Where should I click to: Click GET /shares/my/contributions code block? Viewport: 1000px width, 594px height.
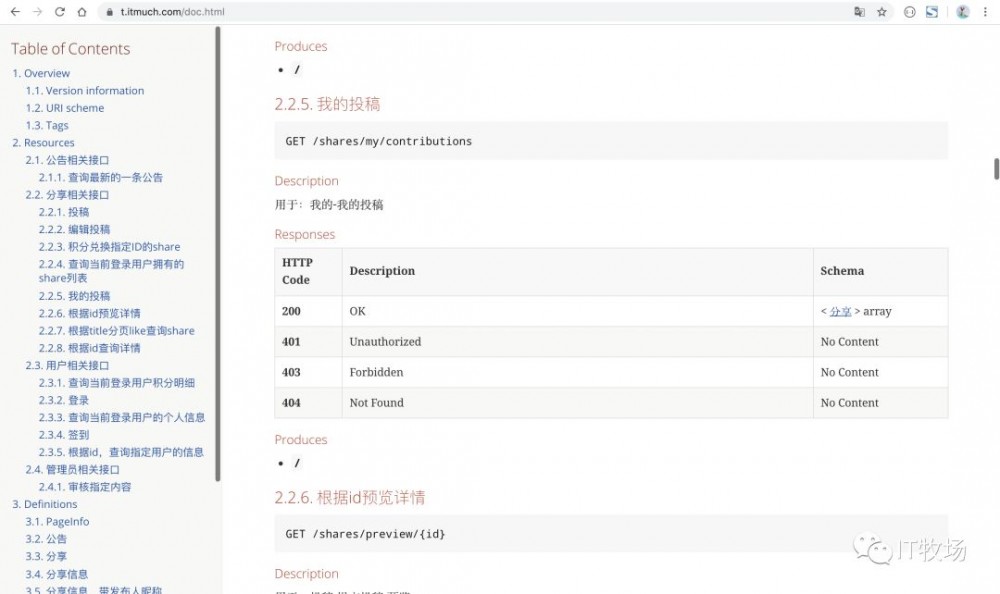[611, 141]
